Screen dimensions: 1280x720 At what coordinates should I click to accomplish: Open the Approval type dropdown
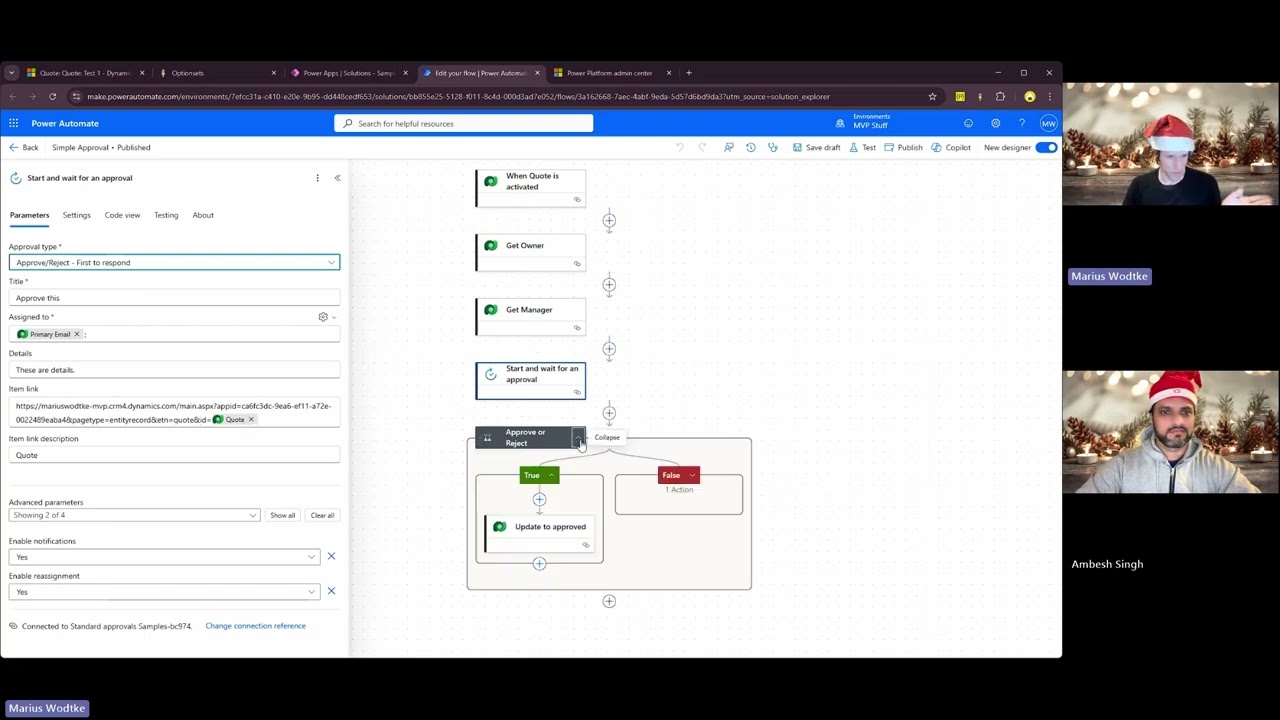pyautogui.click(x=174, y=262)
